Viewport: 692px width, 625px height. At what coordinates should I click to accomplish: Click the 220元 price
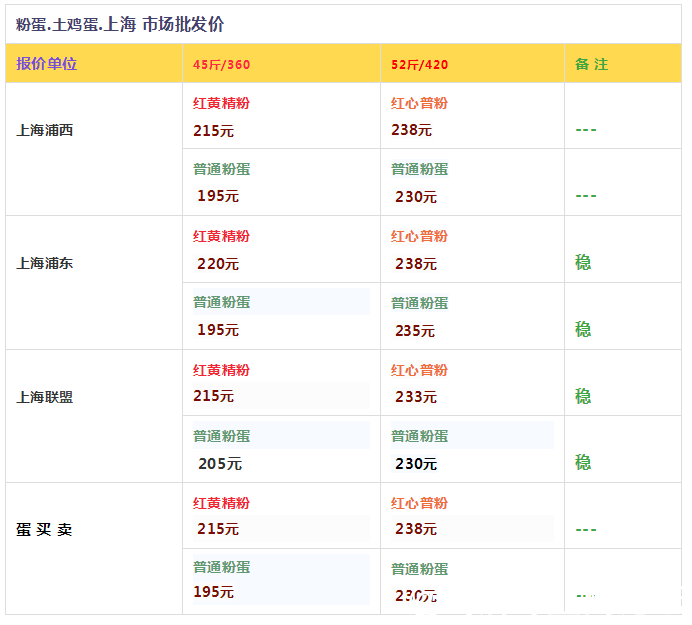[218, 264]
